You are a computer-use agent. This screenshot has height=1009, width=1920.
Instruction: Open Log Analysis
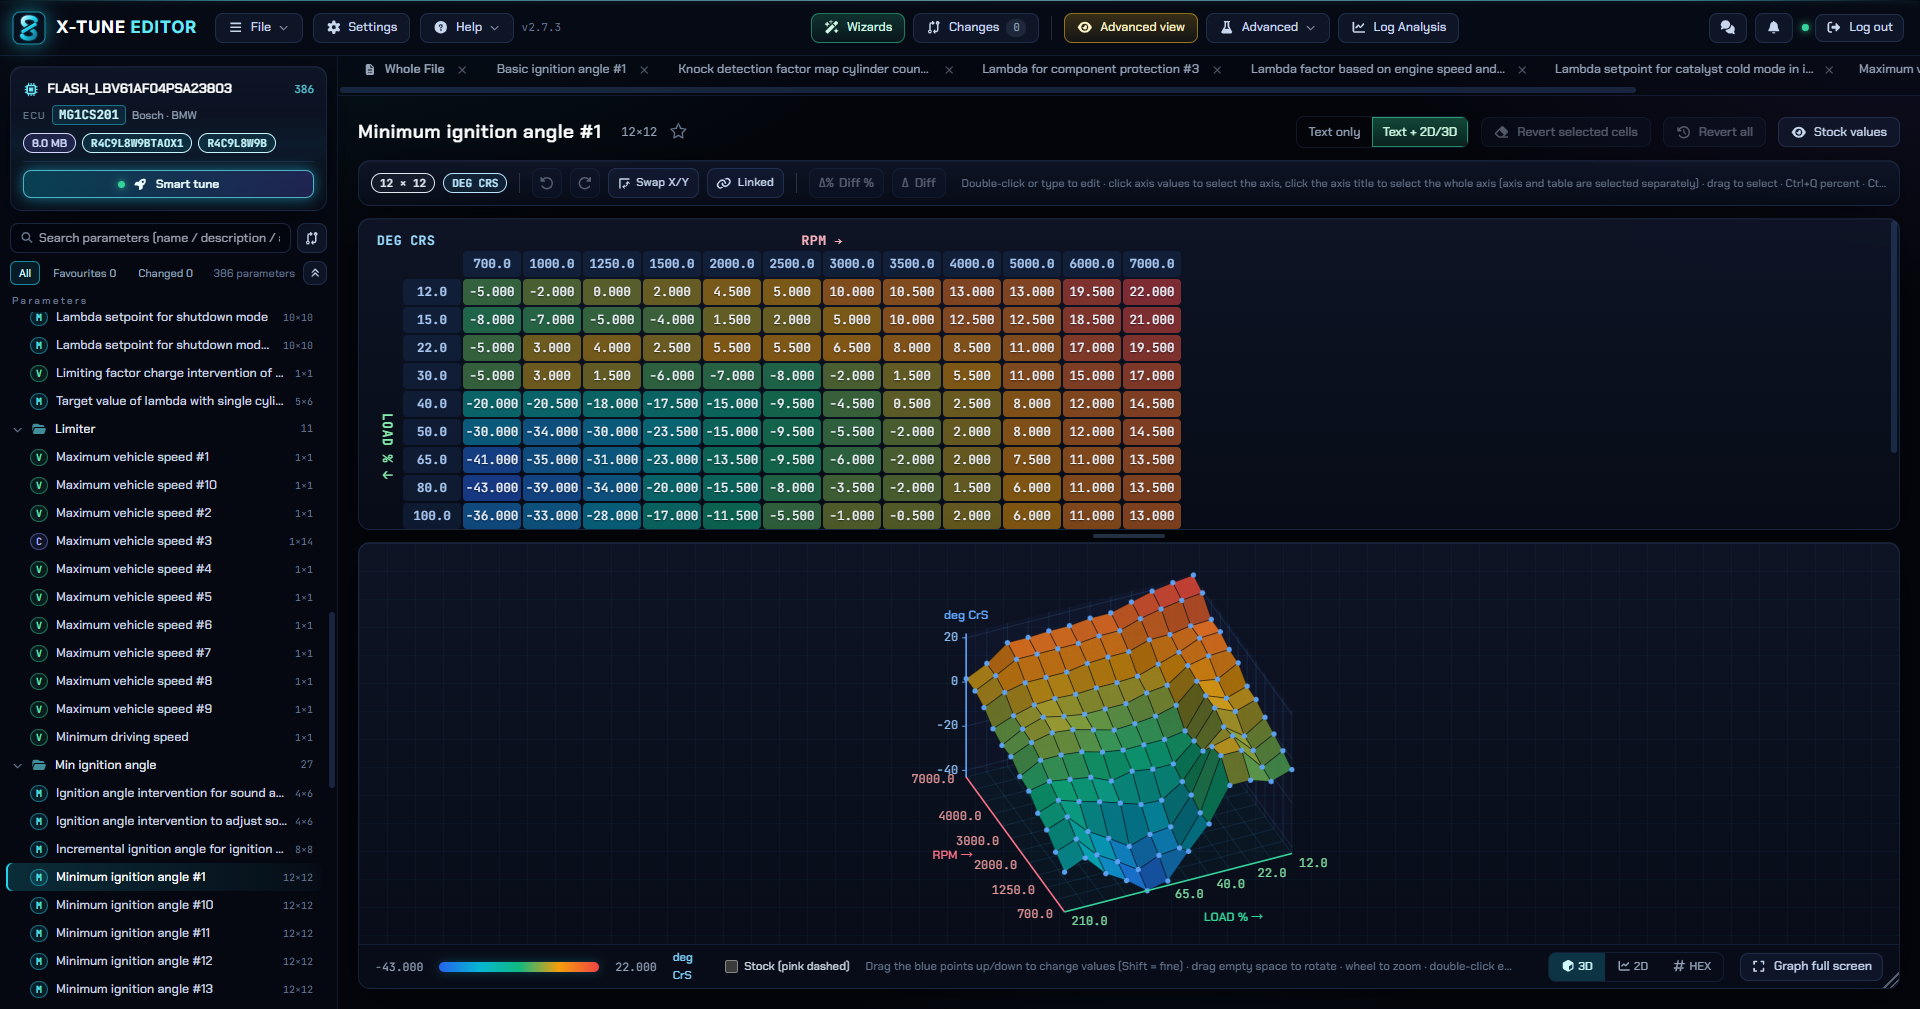pyautogui.click(x=1398, y=28)
